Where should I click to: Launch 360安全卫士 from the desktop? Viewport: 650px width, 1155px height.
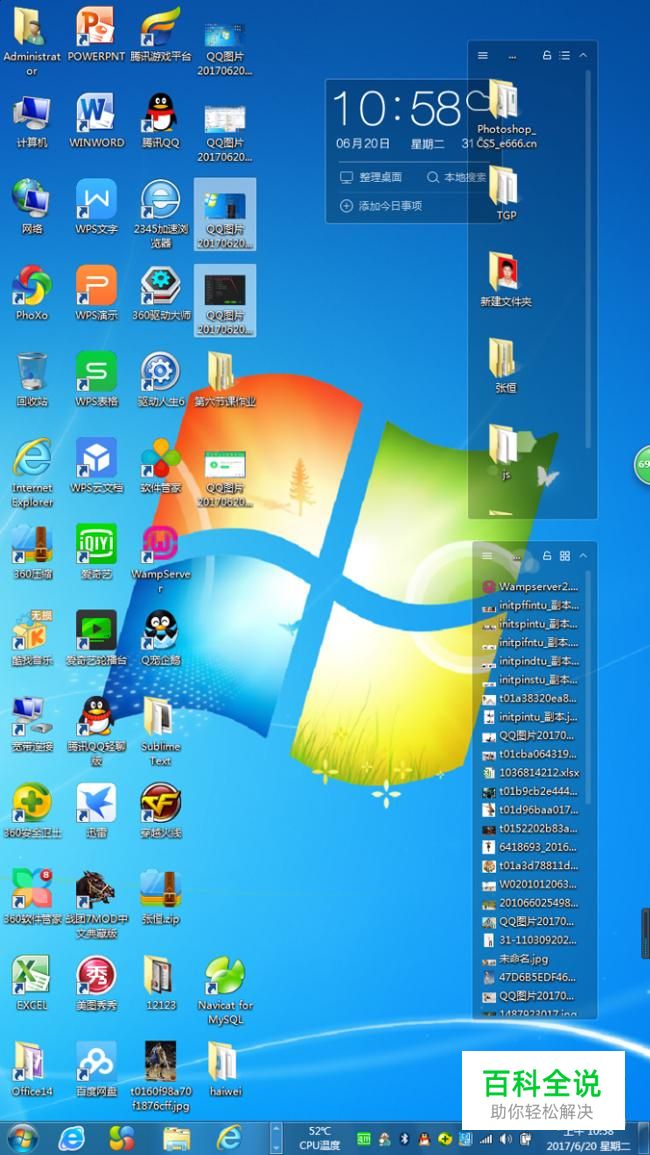(x=32, y=810)
